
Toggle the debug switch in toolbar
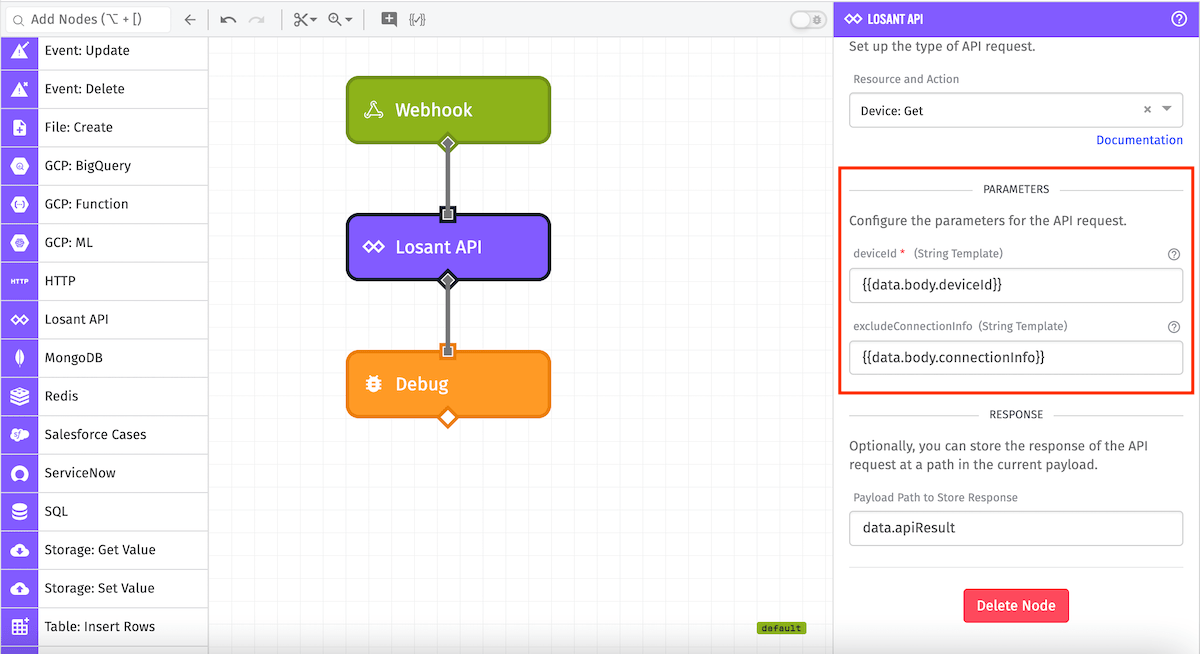tap(807, 19)
